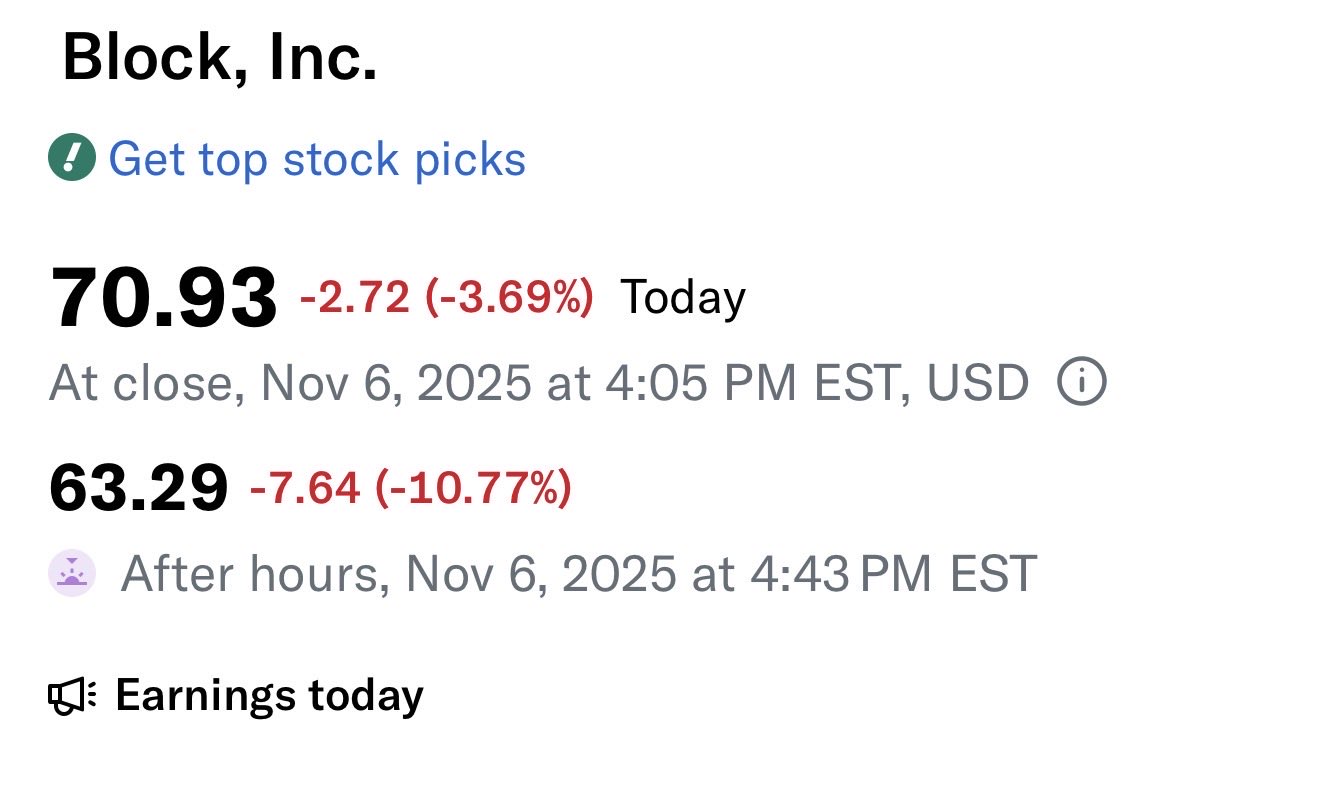Click the (-3.69%) daily percent change
This screenshot has height=788, width=1320.
click(x=510, y=297)
